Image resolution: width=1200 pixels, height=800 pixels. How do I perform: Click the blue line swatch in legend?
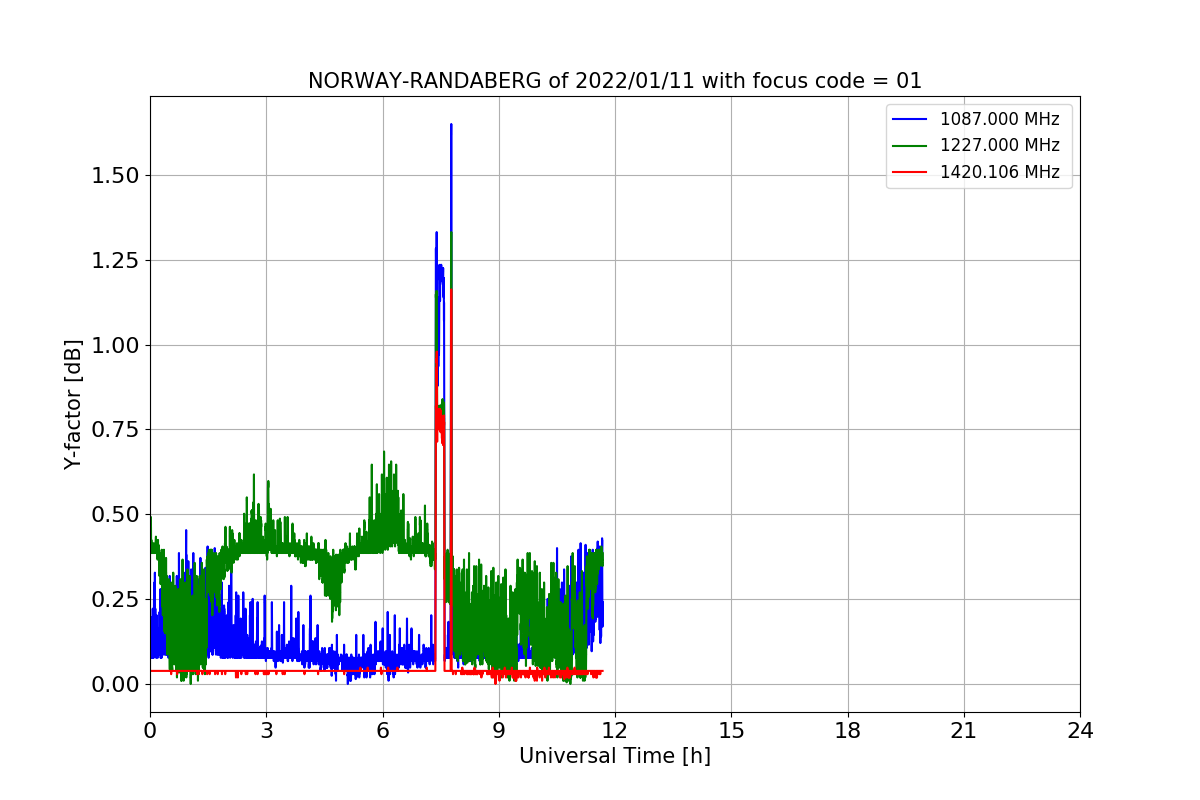(910, 119)
